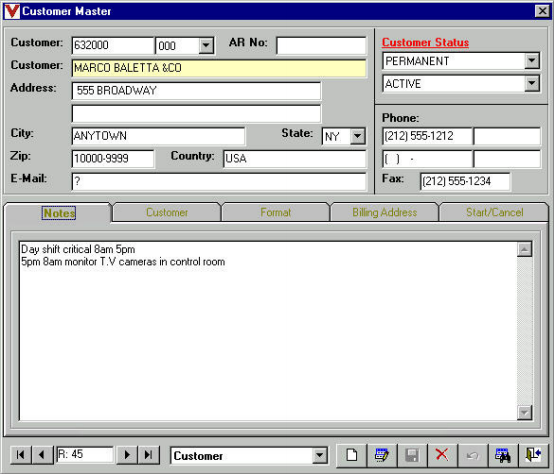This screenshot has height=474, width=554.
Task: Click the Customer Status link
Action: click(425, 42)
